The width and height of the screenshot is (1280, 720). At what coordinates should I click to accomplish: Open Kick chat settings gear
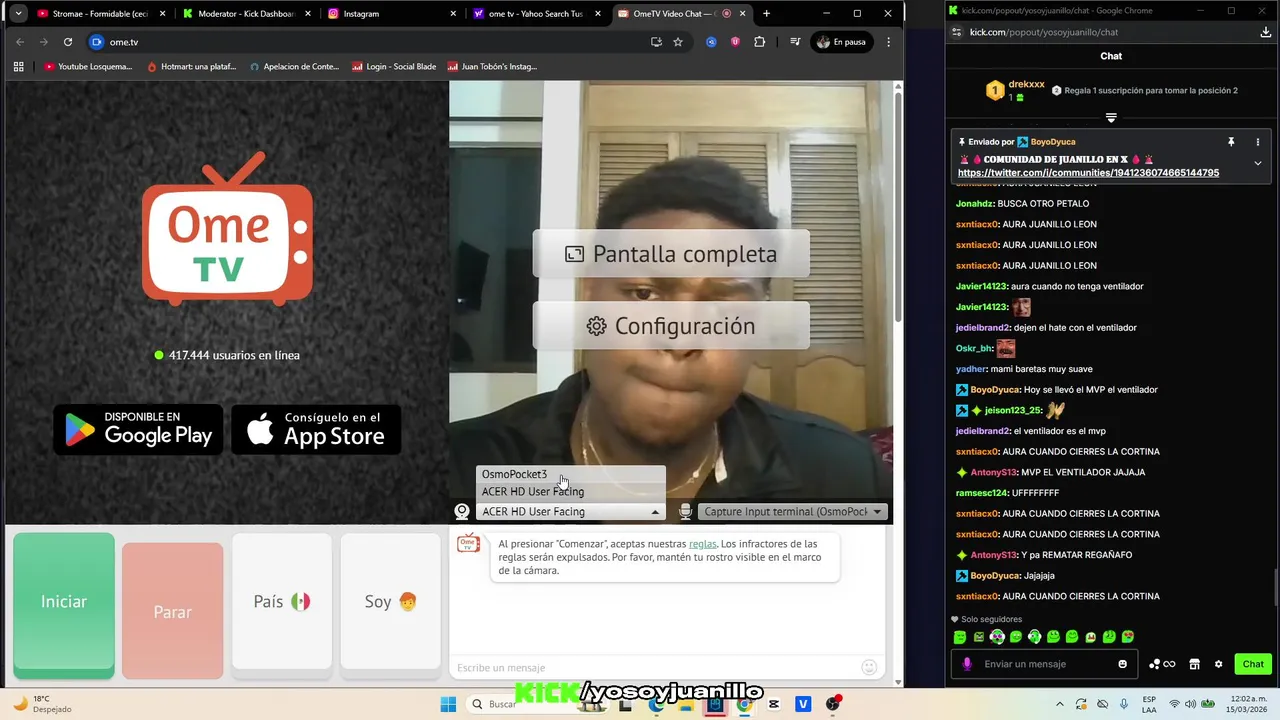(x=1218, y=664)
